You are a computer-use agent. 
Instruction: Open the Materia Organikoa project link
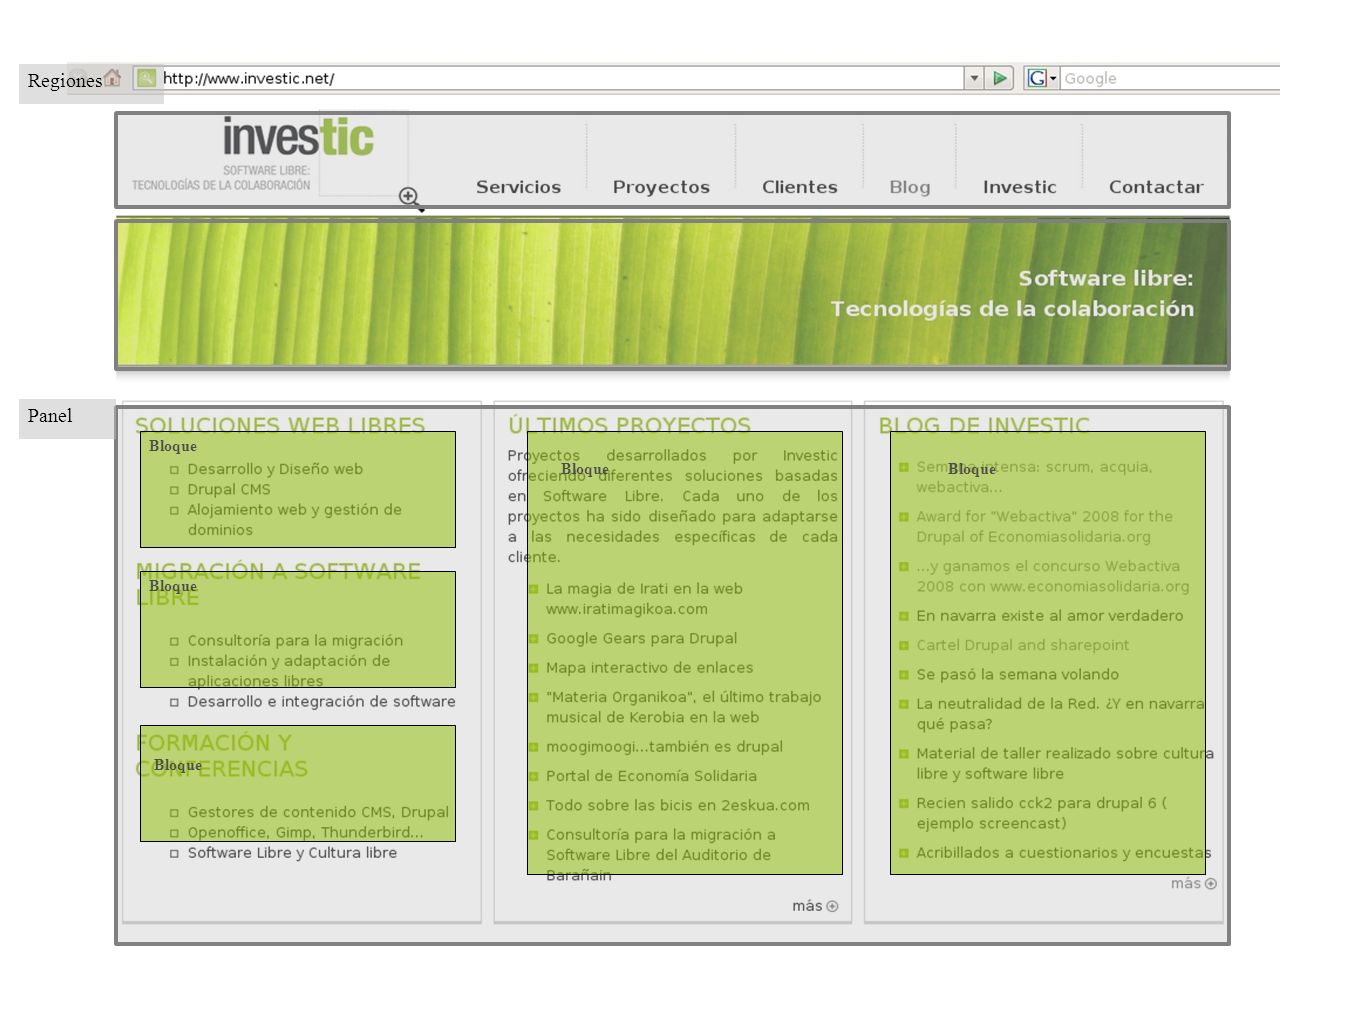point(683,706)
